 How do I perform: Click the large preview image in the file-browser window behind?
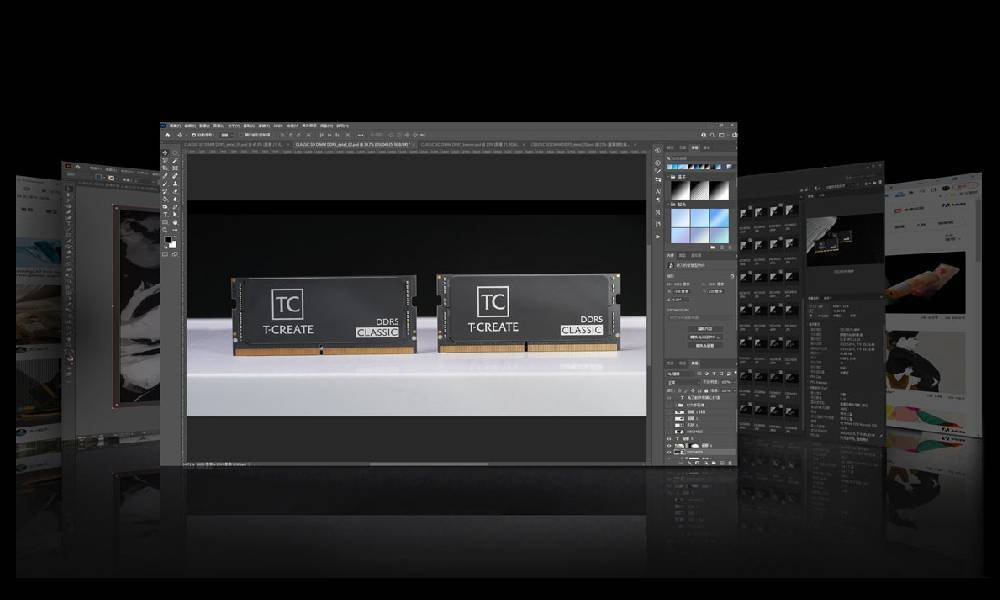point(845,240)
